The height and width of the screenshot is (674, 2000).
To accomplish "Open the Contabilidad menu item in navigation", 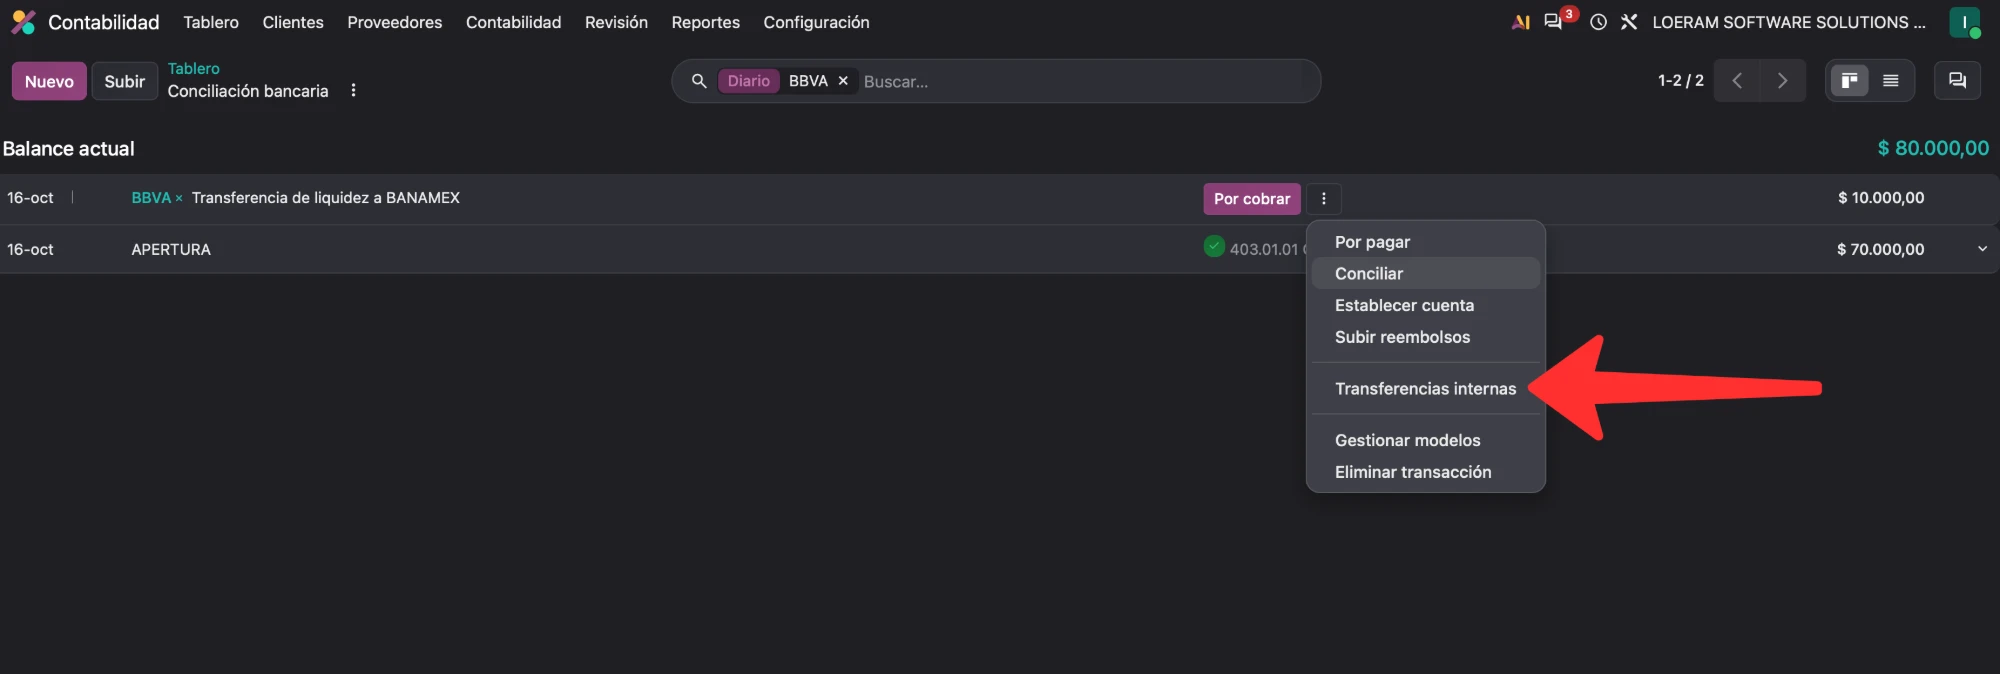I will [513, 22].
